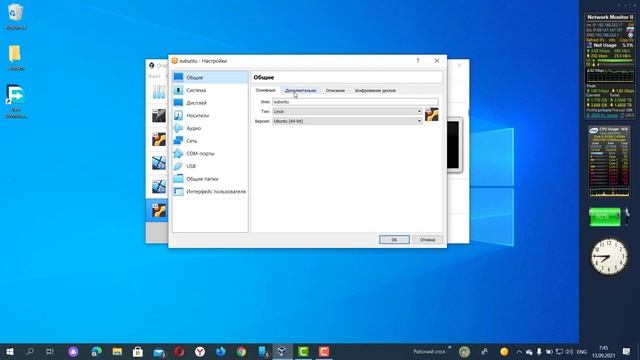This screenshot has width=640, height=360.
Task: Click the taskbar clock showing 7:45
Action: 604,351
